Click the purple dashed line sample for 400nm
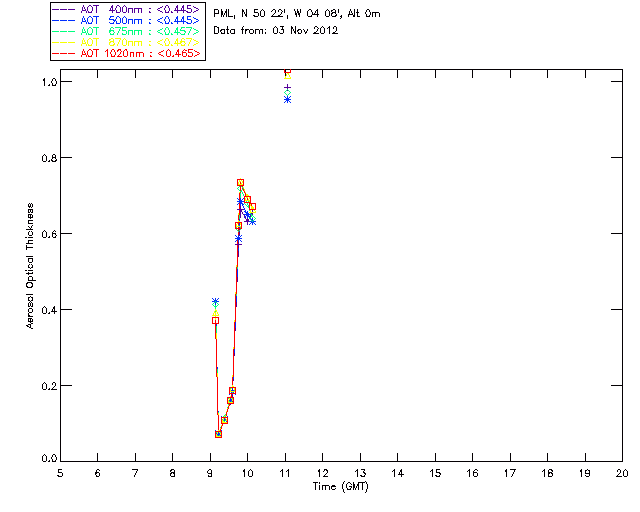This screenshot has width=640, height=512. (64, 9)
